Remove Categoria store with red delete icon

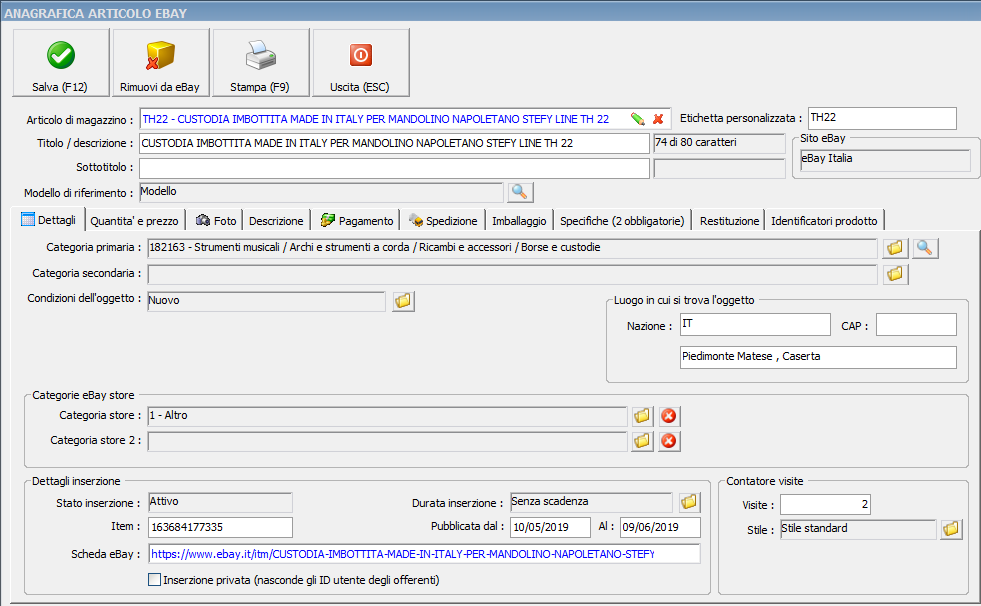pyautogui.click(x=669, y=416)
